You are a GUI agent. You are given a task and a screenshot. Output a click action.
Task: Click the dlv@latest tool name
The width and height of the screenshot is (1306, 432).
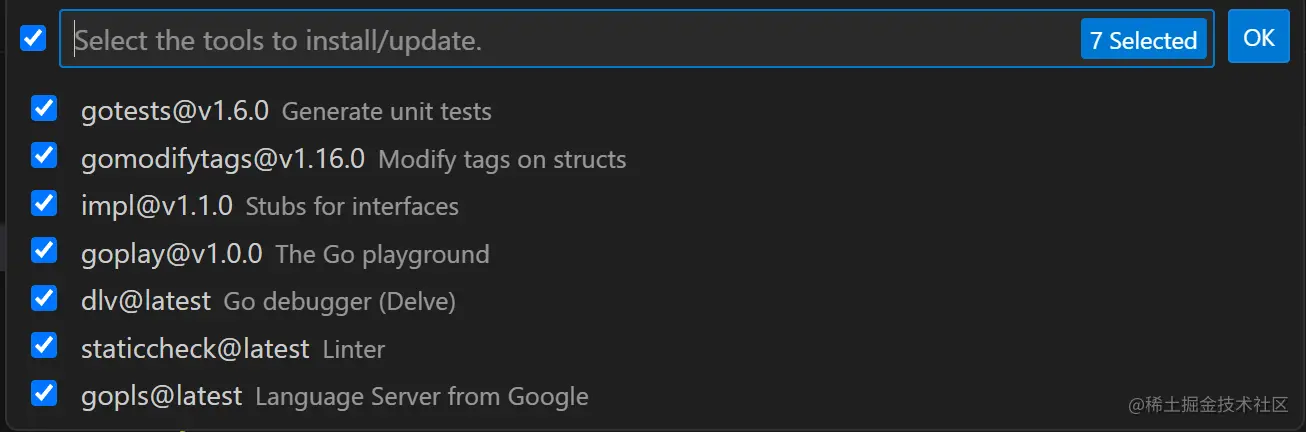pos(146,300)
